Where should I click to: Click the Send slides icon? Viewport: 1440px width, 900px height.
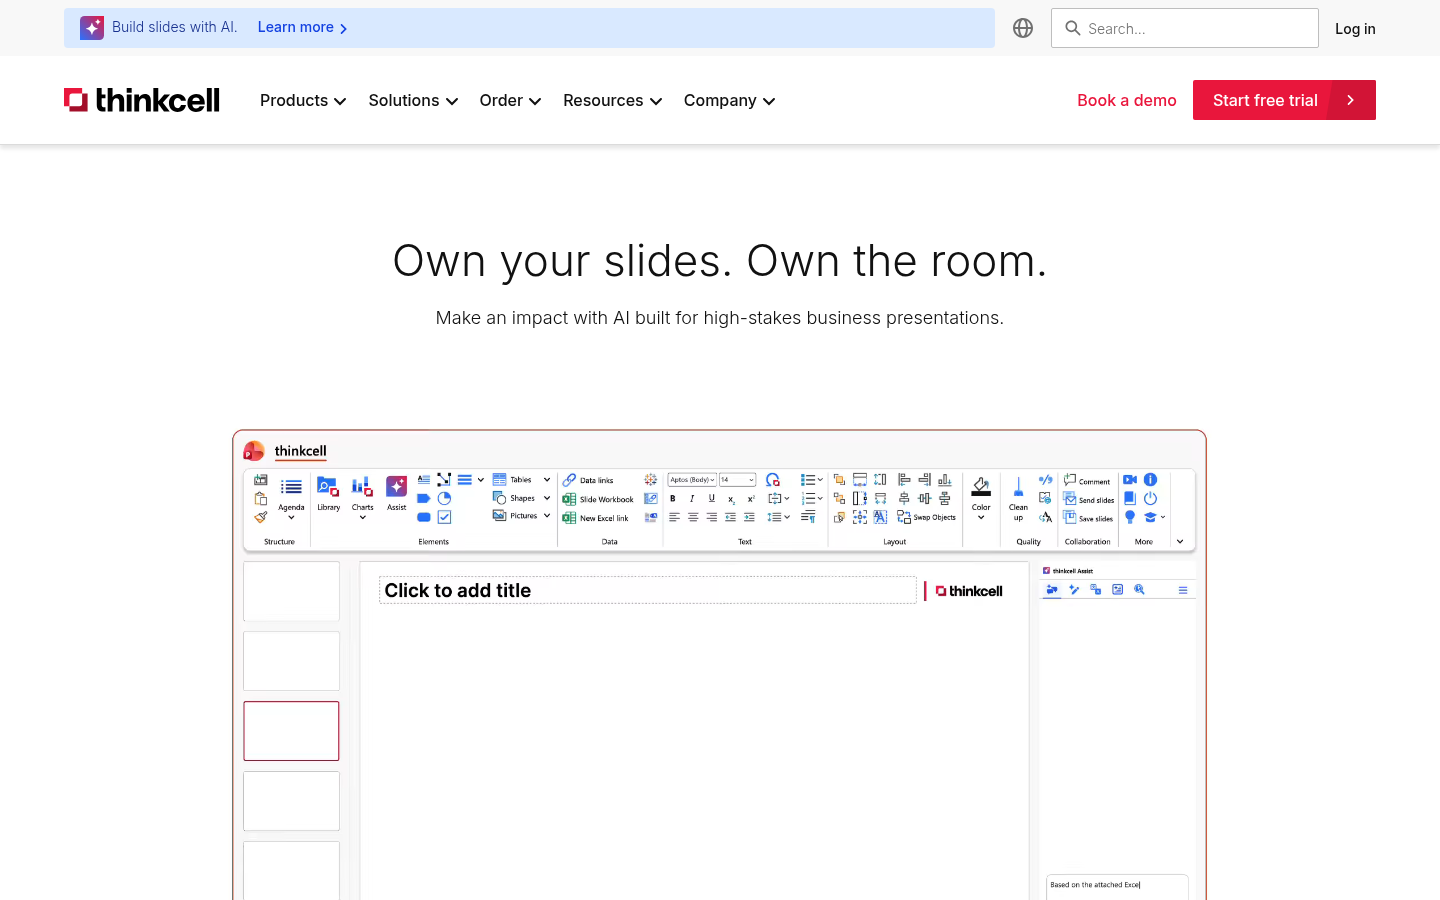tap(1070, 499)
